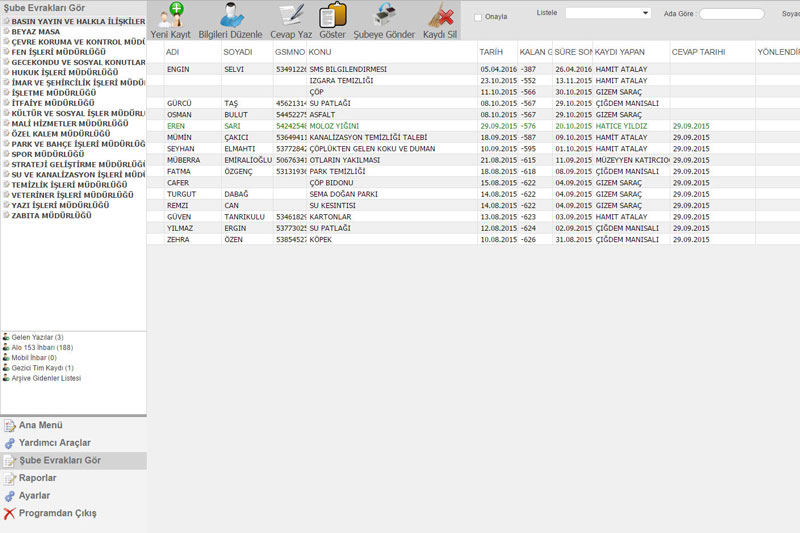Click Şubeye Gönder toolbar icon
Viewport: 800px width, 533px height.
(x=384, y=15)
